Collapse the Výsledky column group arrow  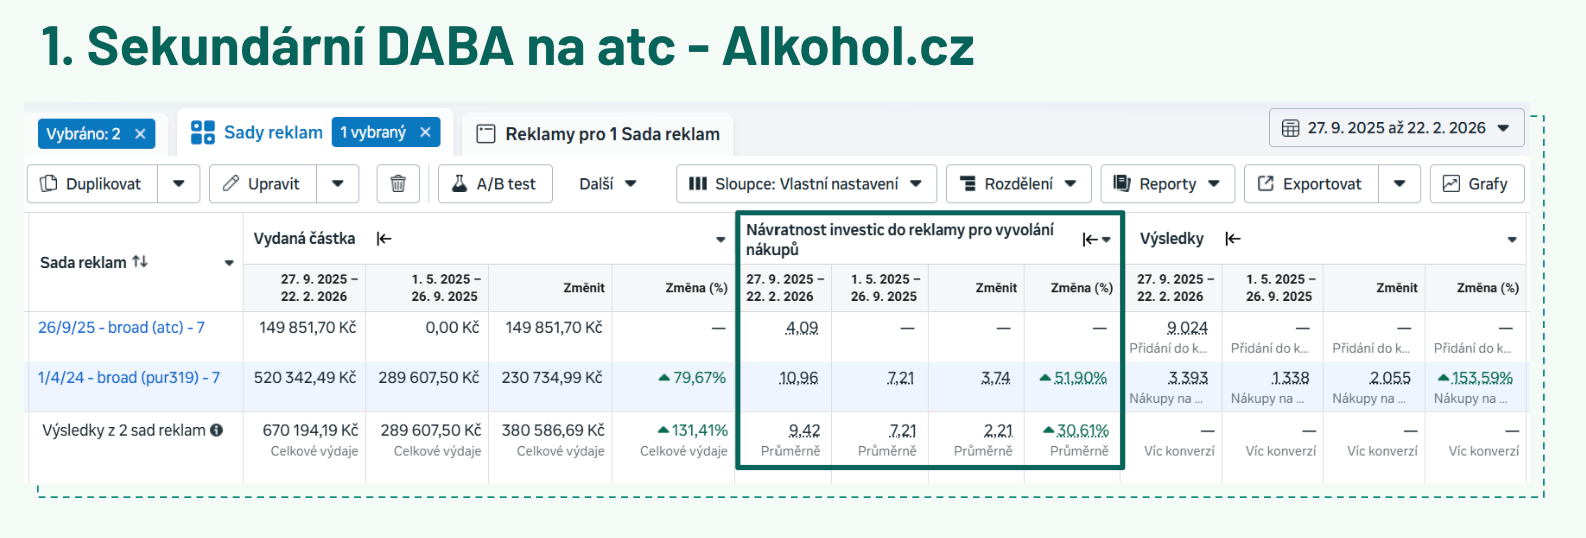pos(1233,239)
